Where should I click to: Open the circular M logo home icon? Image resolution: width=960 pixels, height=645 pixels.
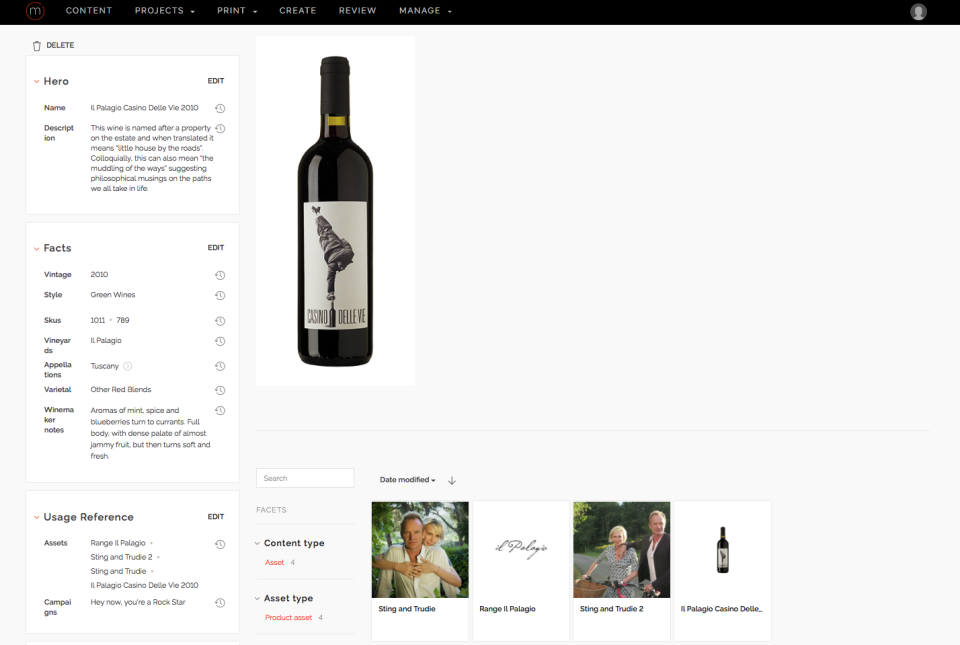click(35, 11)
